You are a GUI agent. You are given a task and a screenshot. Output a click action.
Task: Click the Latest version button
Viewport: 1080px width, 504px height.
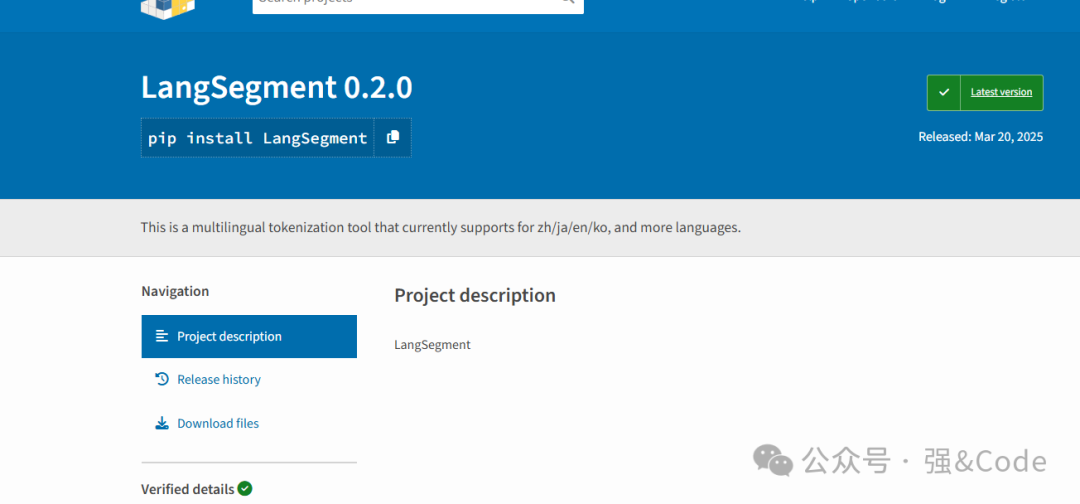[x=985, y=92]
